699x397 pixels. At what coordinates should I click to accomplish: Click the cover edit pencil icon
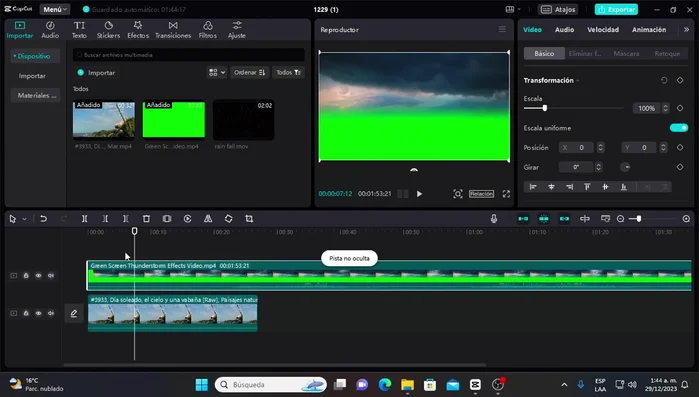tap(74, 313)
